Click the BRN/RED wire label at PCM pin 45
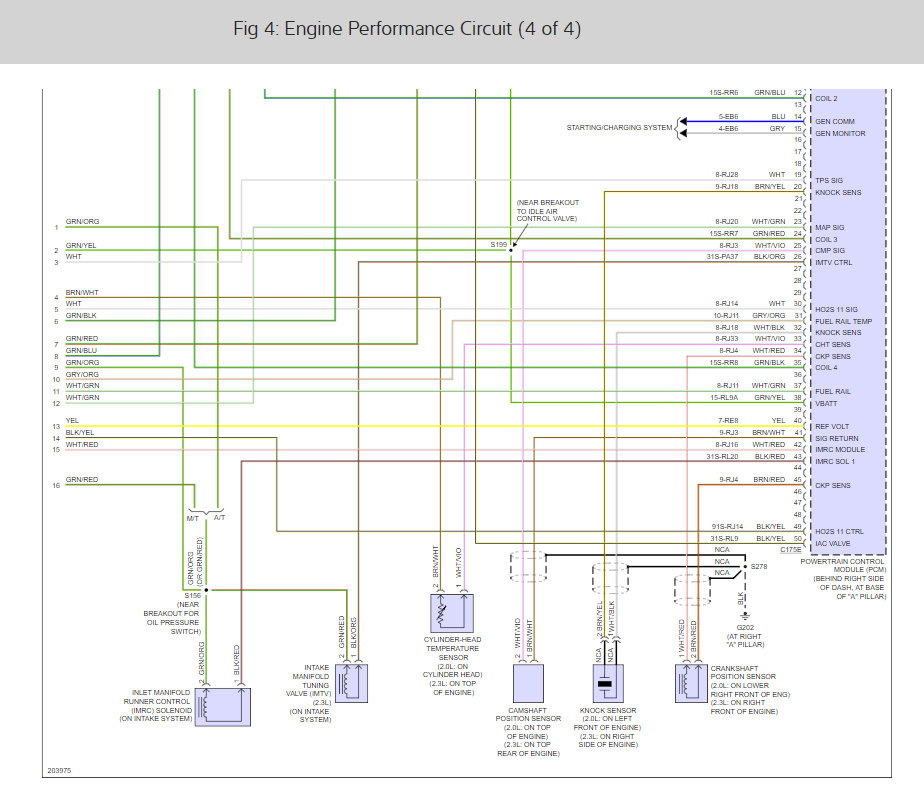 coord(769,479)
